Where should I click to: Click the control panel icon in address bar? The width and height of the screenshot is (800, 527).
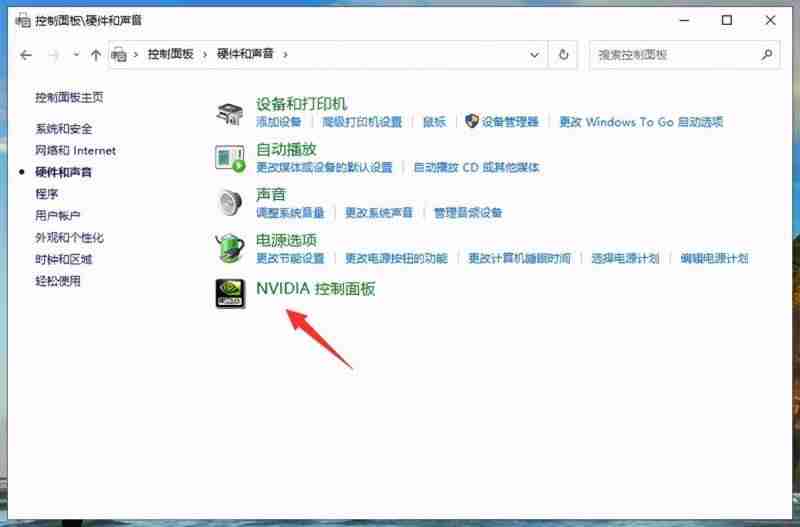(119, 54)
